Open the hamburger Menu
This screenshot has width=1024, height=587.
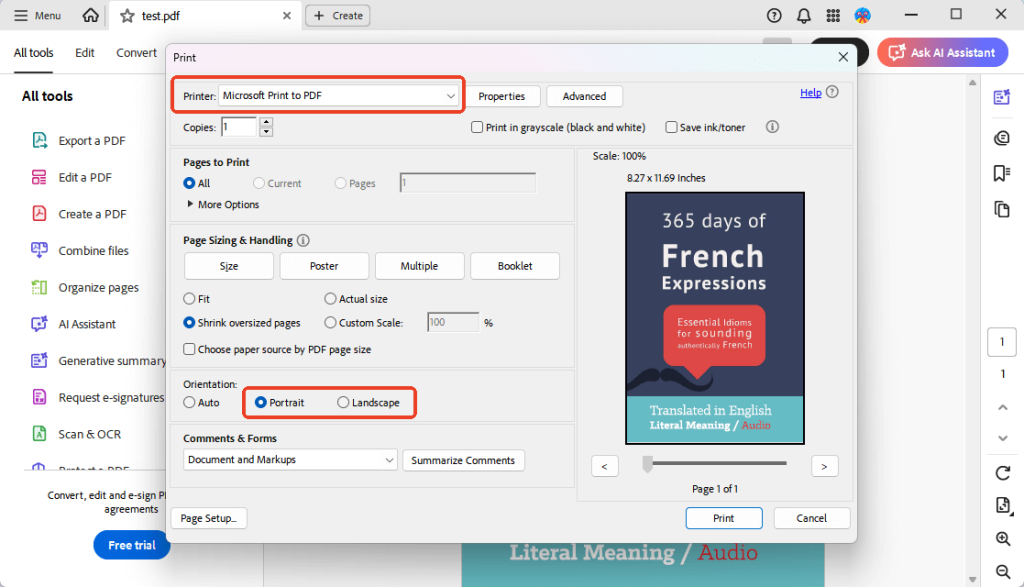[37, 15]
